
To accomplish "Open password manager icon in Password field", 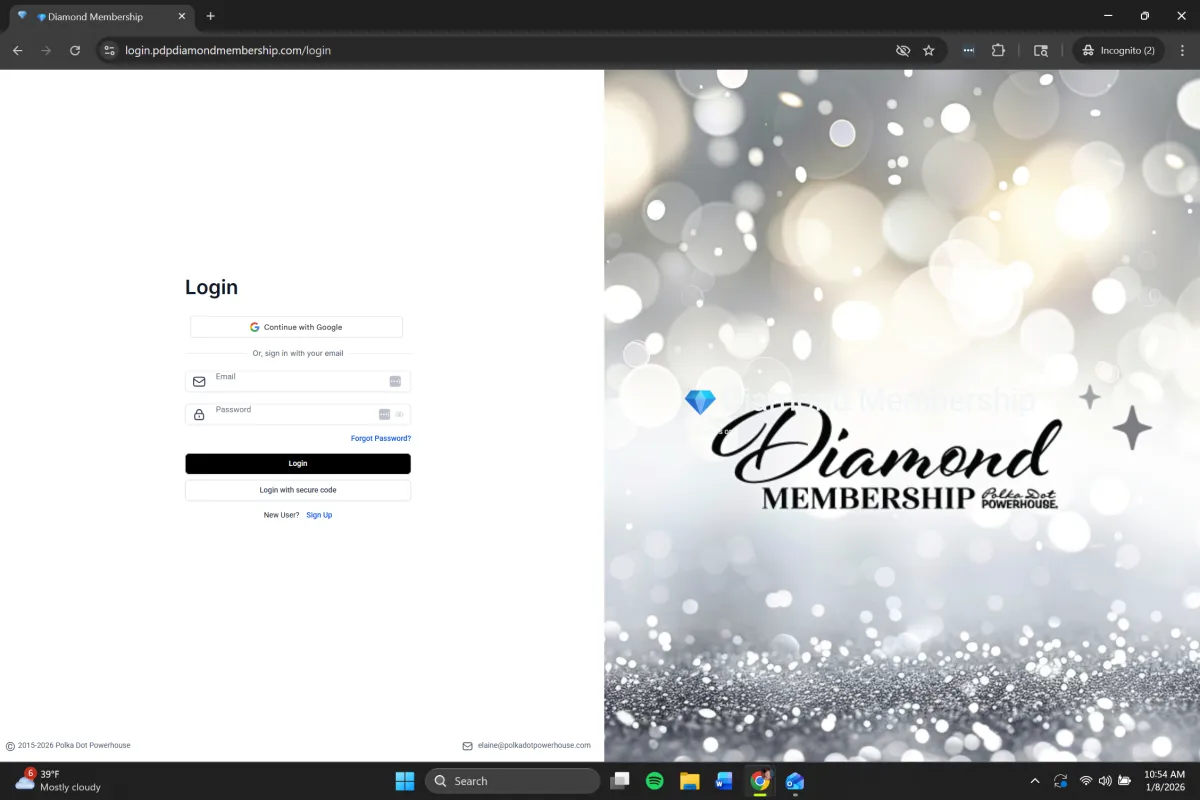I will tap(385, 414).
